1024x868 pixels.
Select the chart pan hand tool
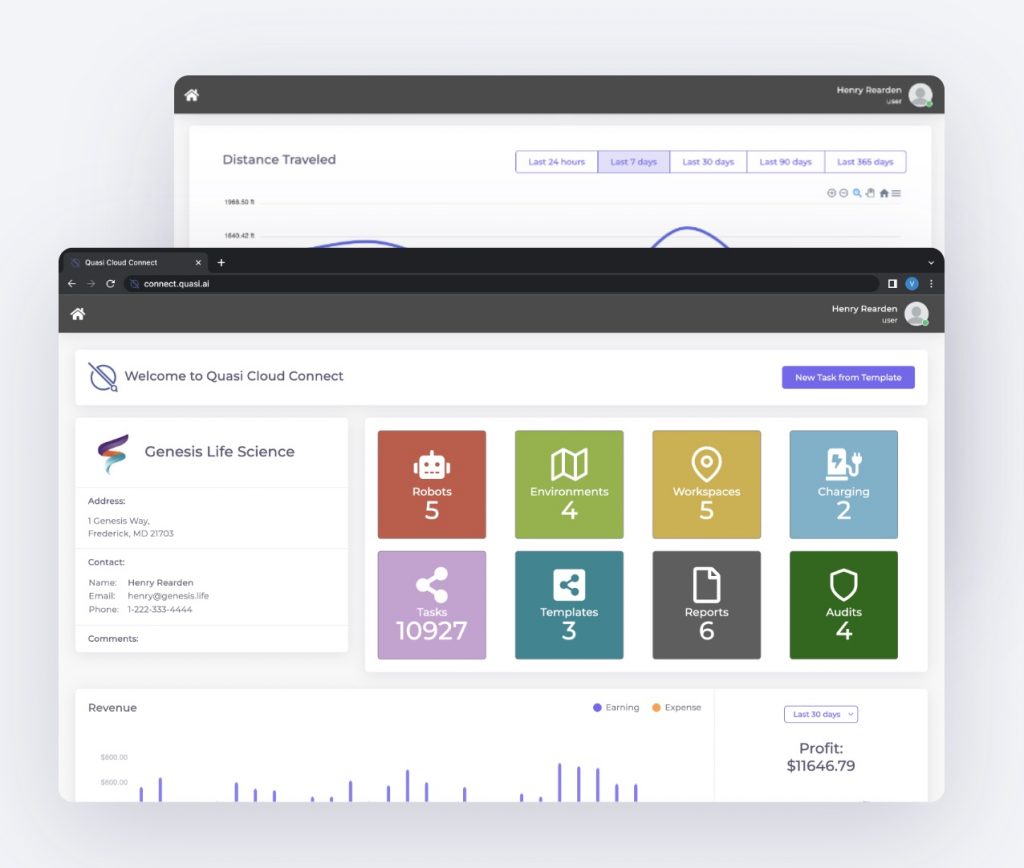coord(870,193)
